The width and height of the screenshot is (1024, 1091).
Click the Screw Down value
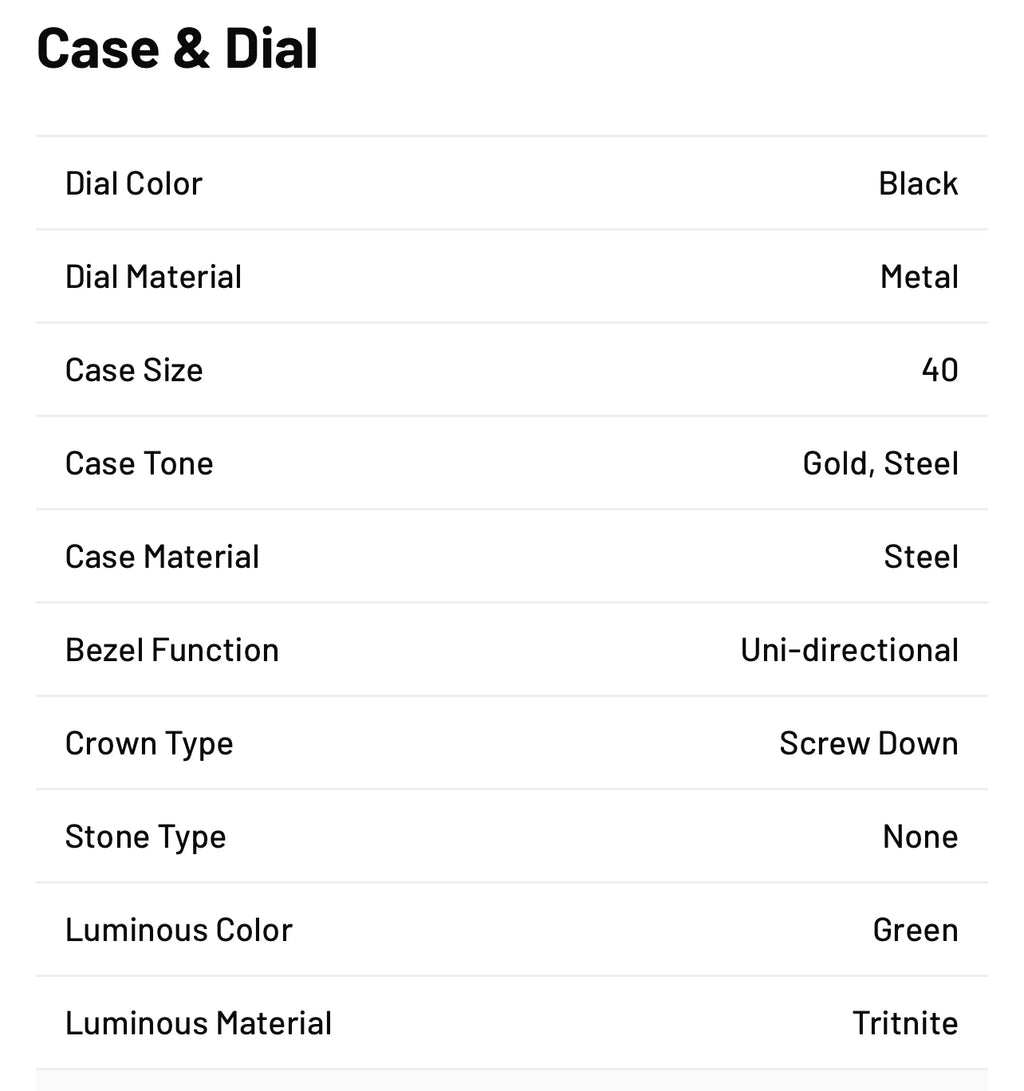pos(868,744)
